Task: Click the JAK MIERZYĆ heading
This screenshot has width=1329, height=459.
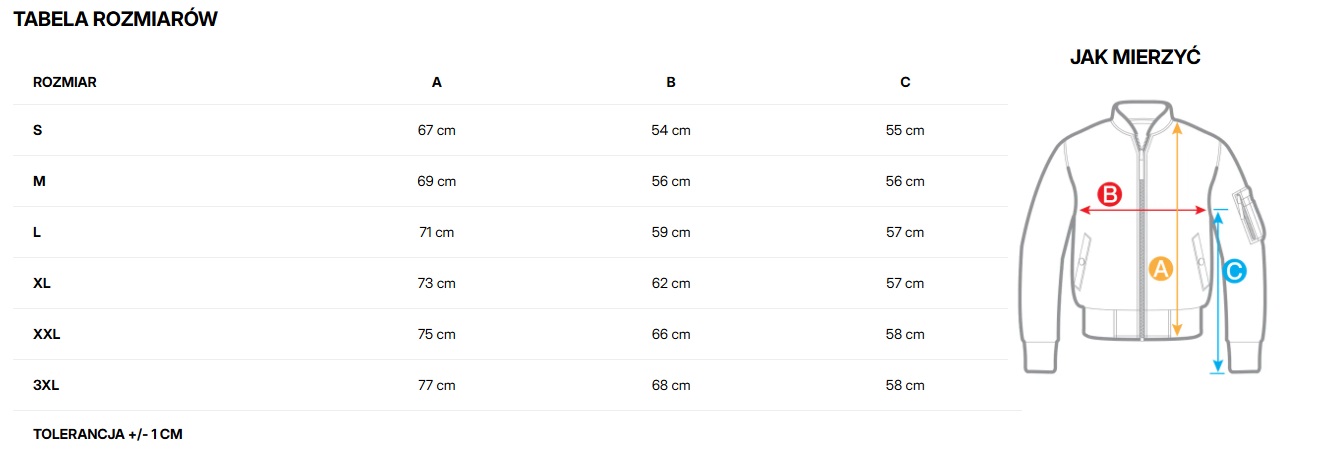Action: 1135,57
